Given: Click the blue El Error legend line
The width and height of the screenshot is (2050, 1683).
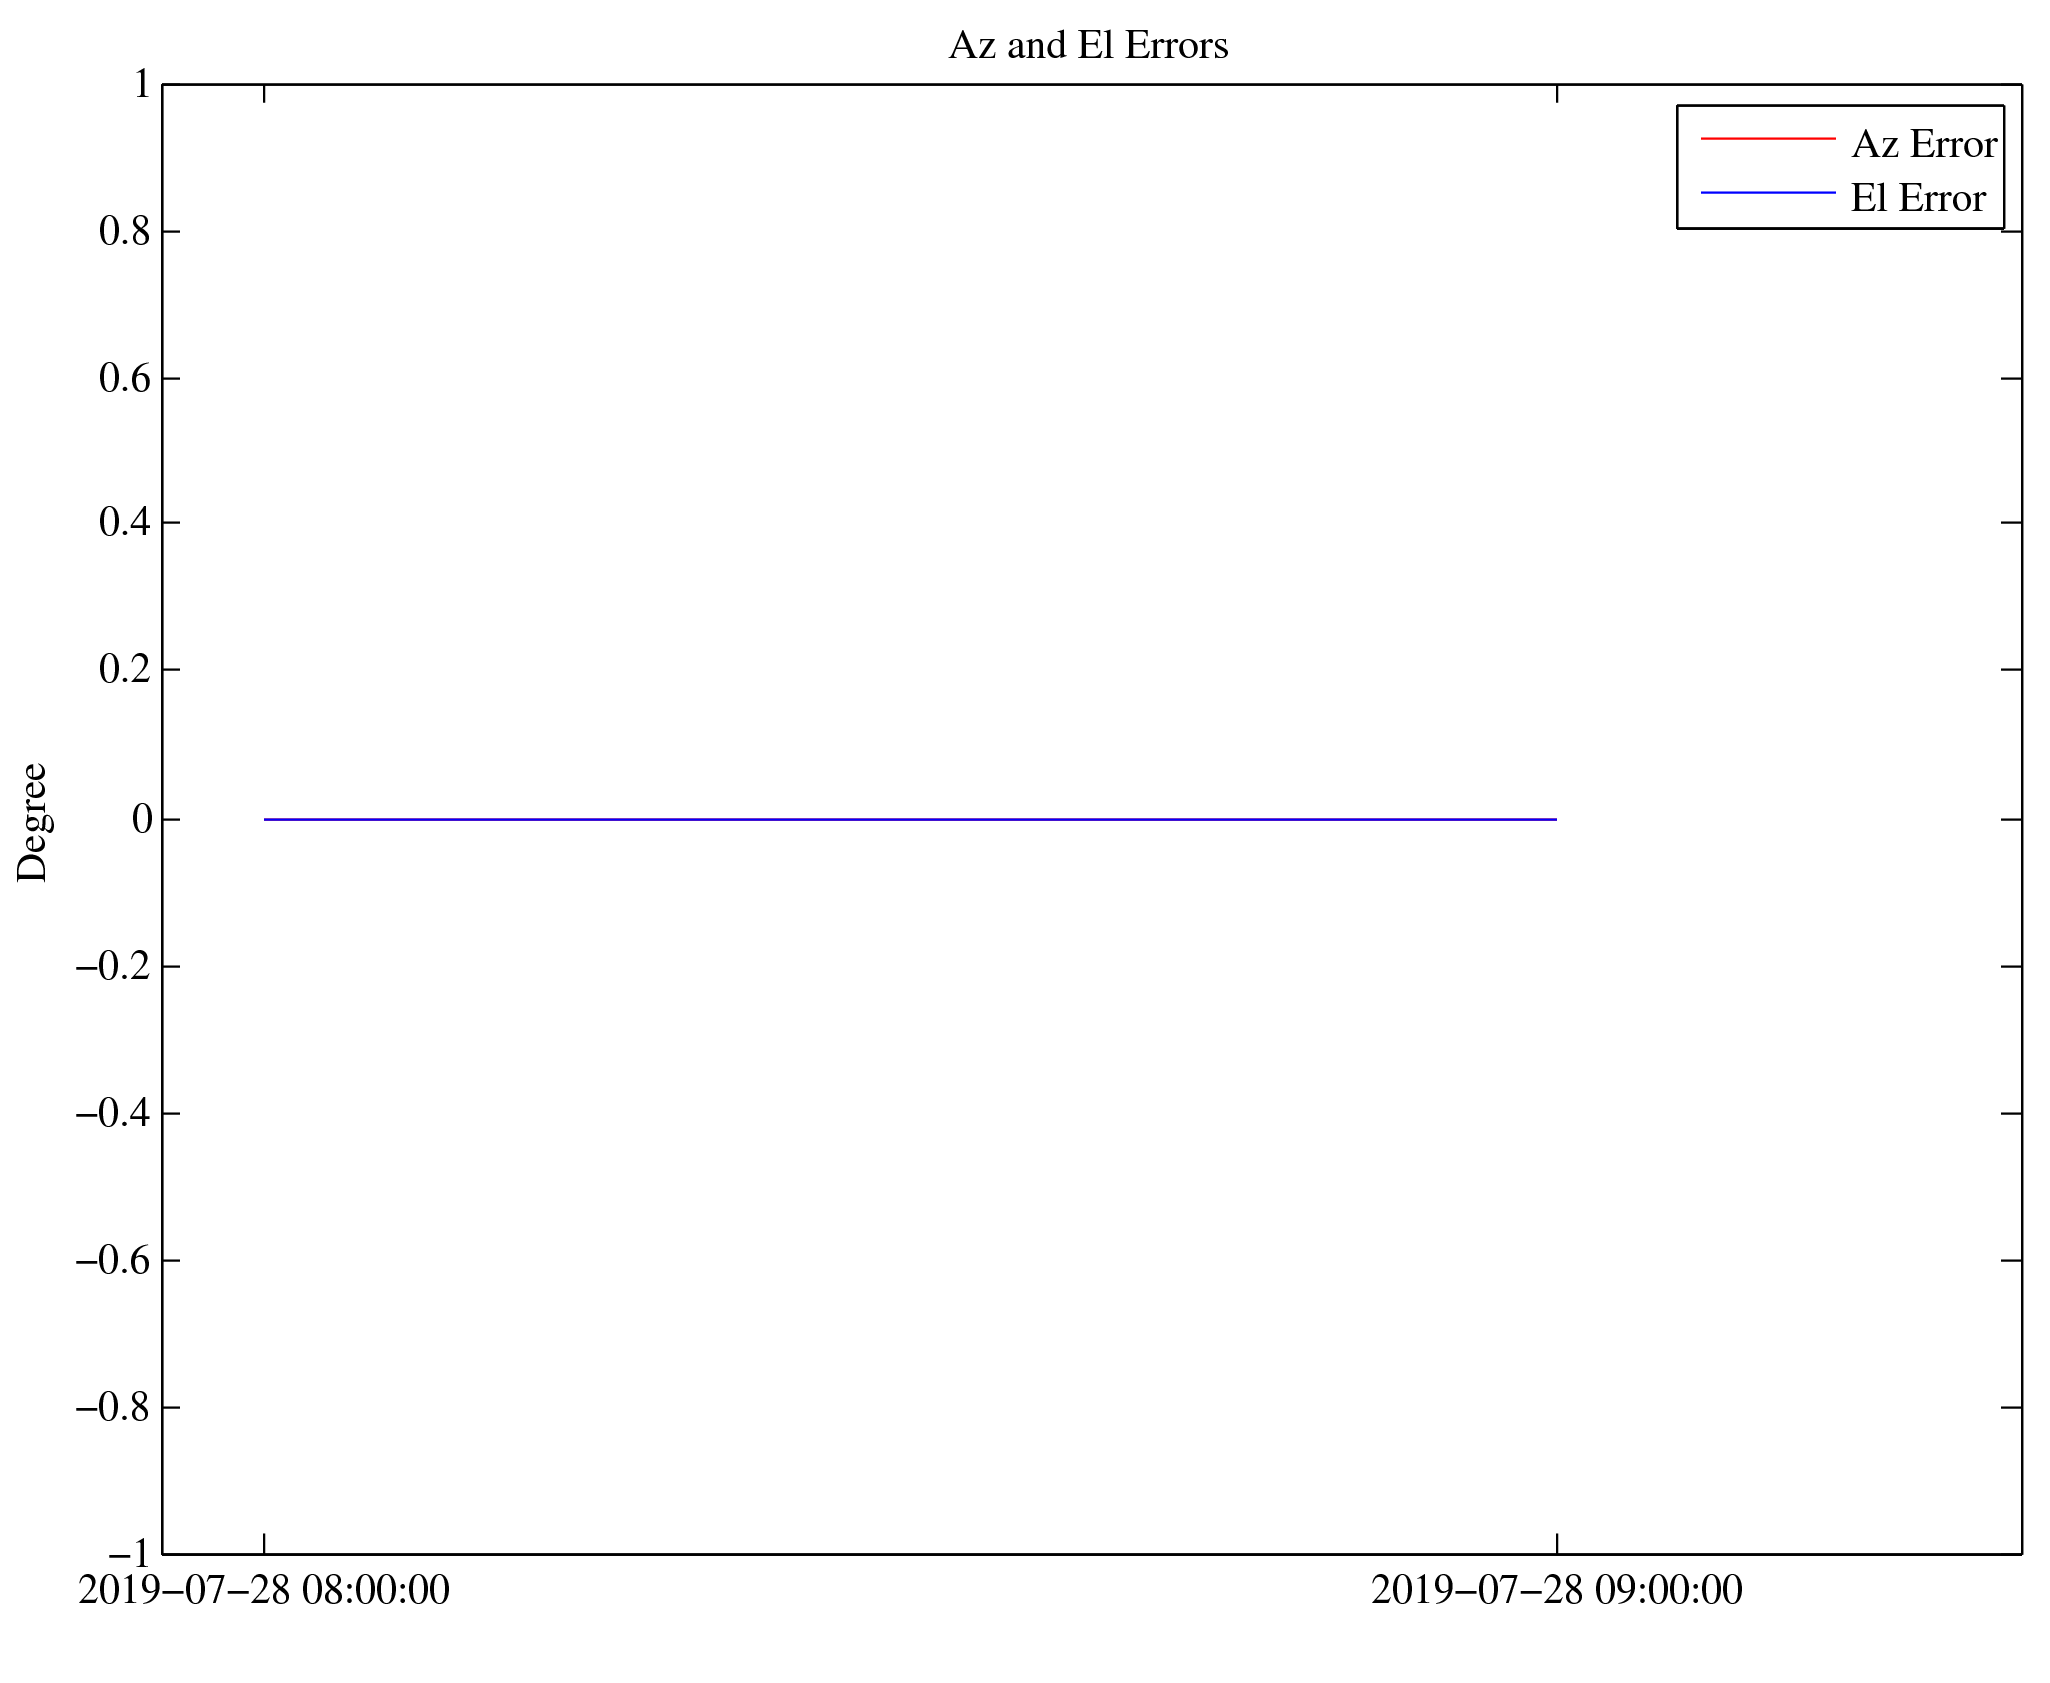Looking at the screenshot, I should pyautogui.click(x=1767, y=192).
